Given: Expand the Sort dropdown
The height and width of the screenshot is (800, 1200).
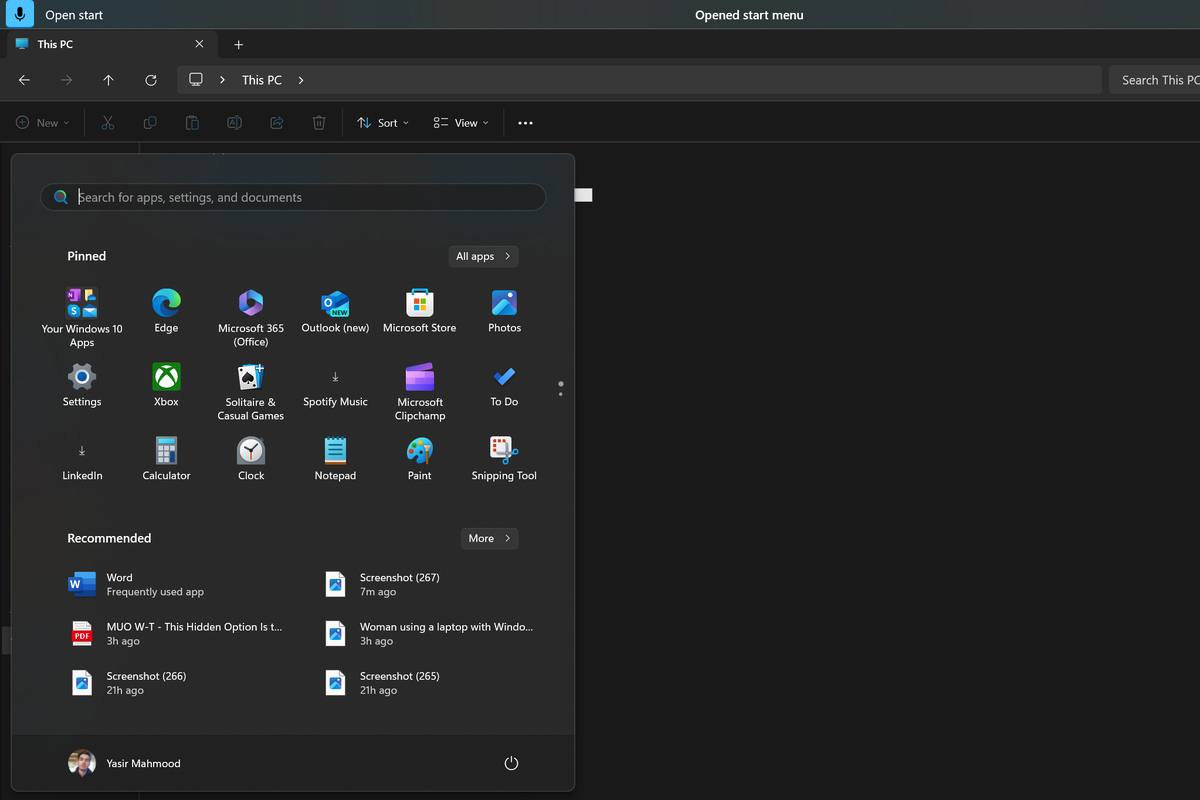Looking at the screenshot, I should 384,123.
